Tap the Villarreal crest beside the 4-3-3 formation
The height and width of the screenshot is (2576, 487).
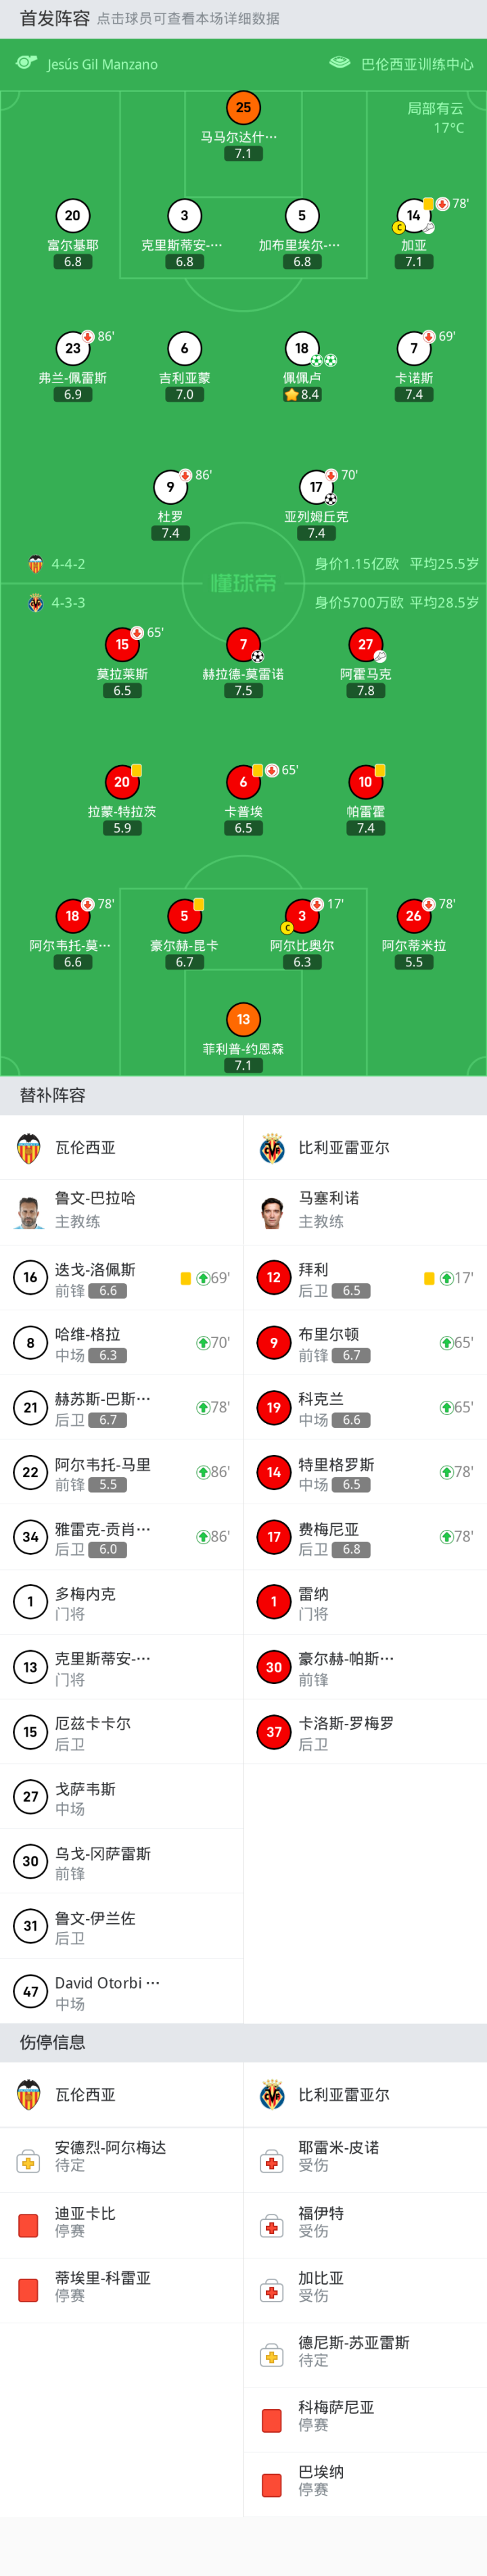pos(36,603)
